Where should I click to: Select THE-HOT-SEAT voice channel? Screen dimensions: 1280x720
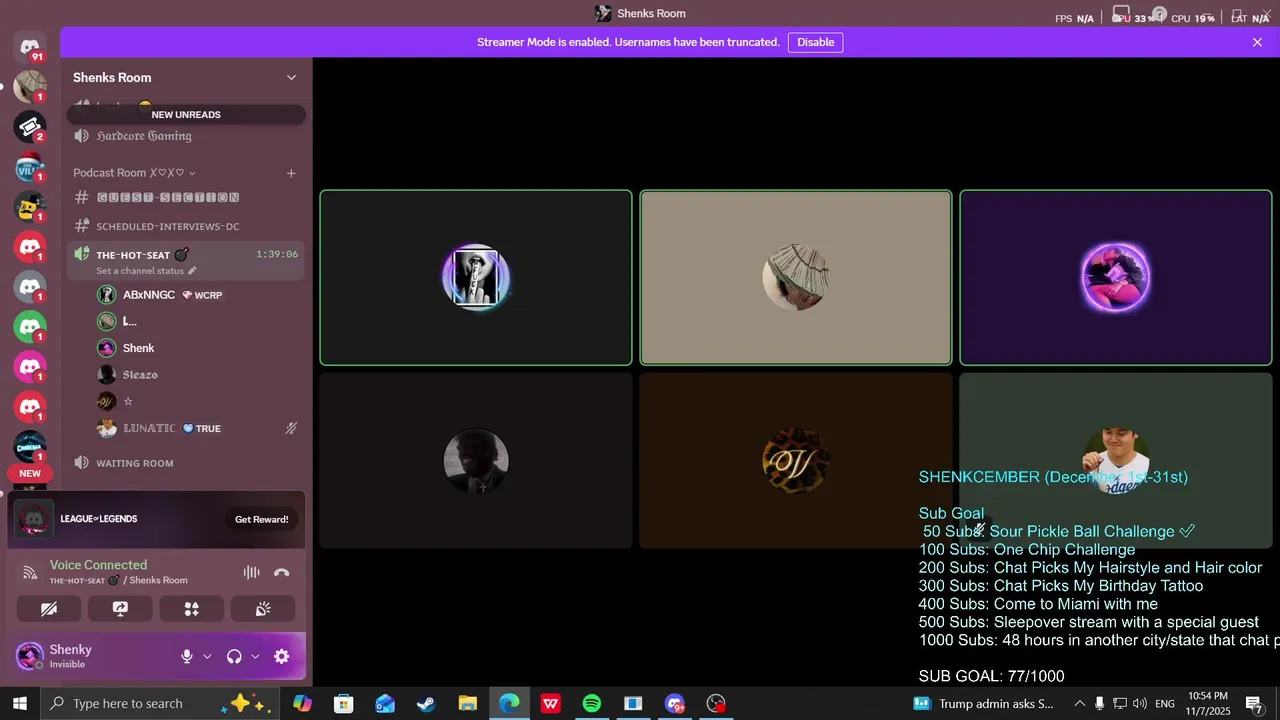186,260
